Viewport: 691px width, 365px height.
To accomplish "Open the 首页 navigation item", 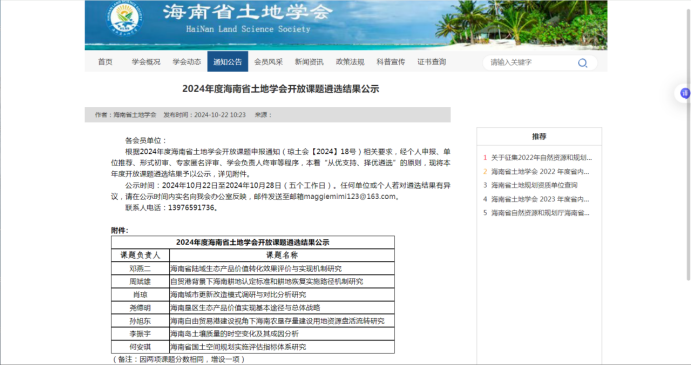I will (105, 62).
